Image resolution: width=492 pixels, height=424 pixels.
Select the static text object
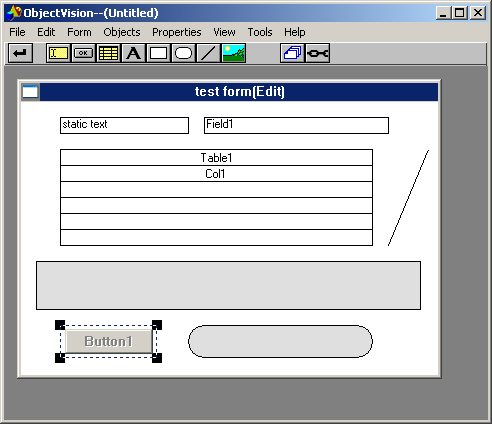(x=124, y=125)
